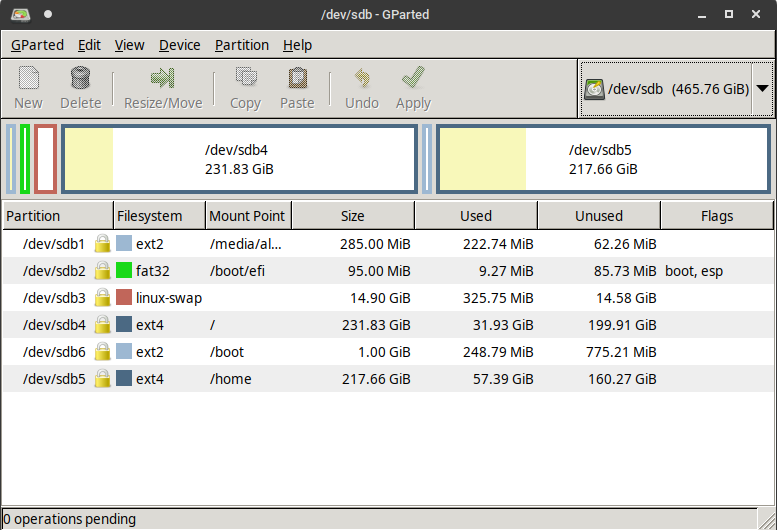
Task: Apply all operations with checkmark icon
Action: pyautogui.click(x=413, y=78)
